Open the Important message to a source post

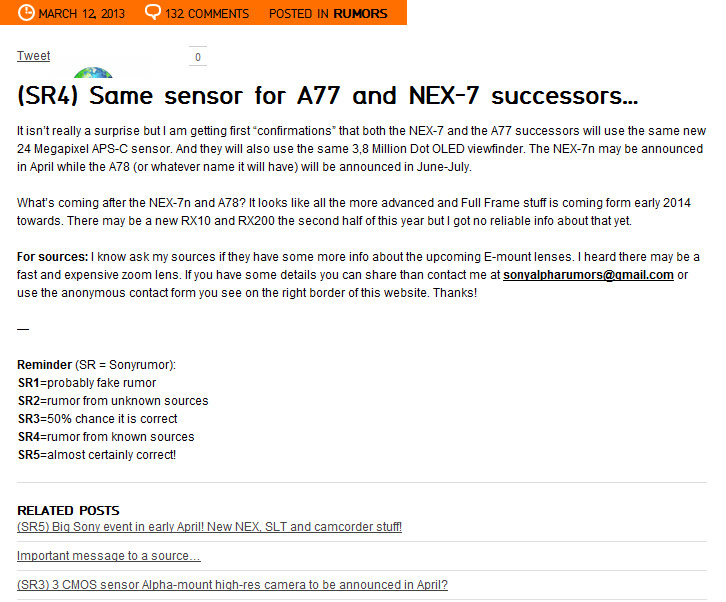[108, 555]
